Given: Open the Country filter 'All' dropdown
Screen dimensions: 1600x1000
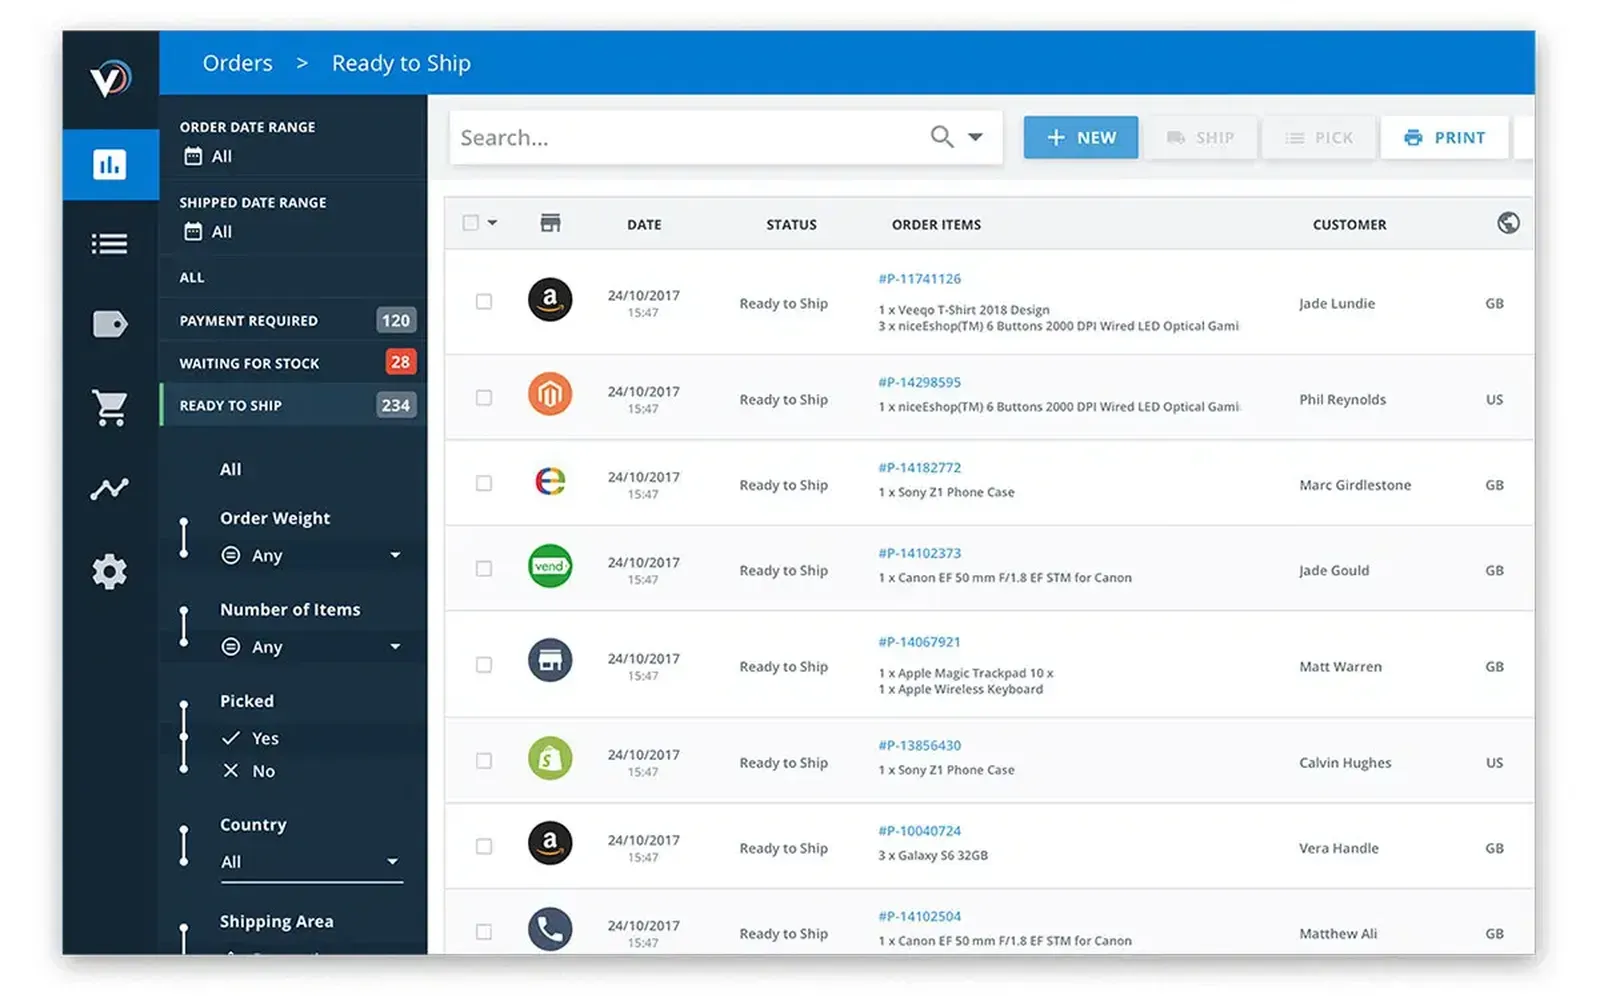Looking at the screenshot, I should pos(310,861).
